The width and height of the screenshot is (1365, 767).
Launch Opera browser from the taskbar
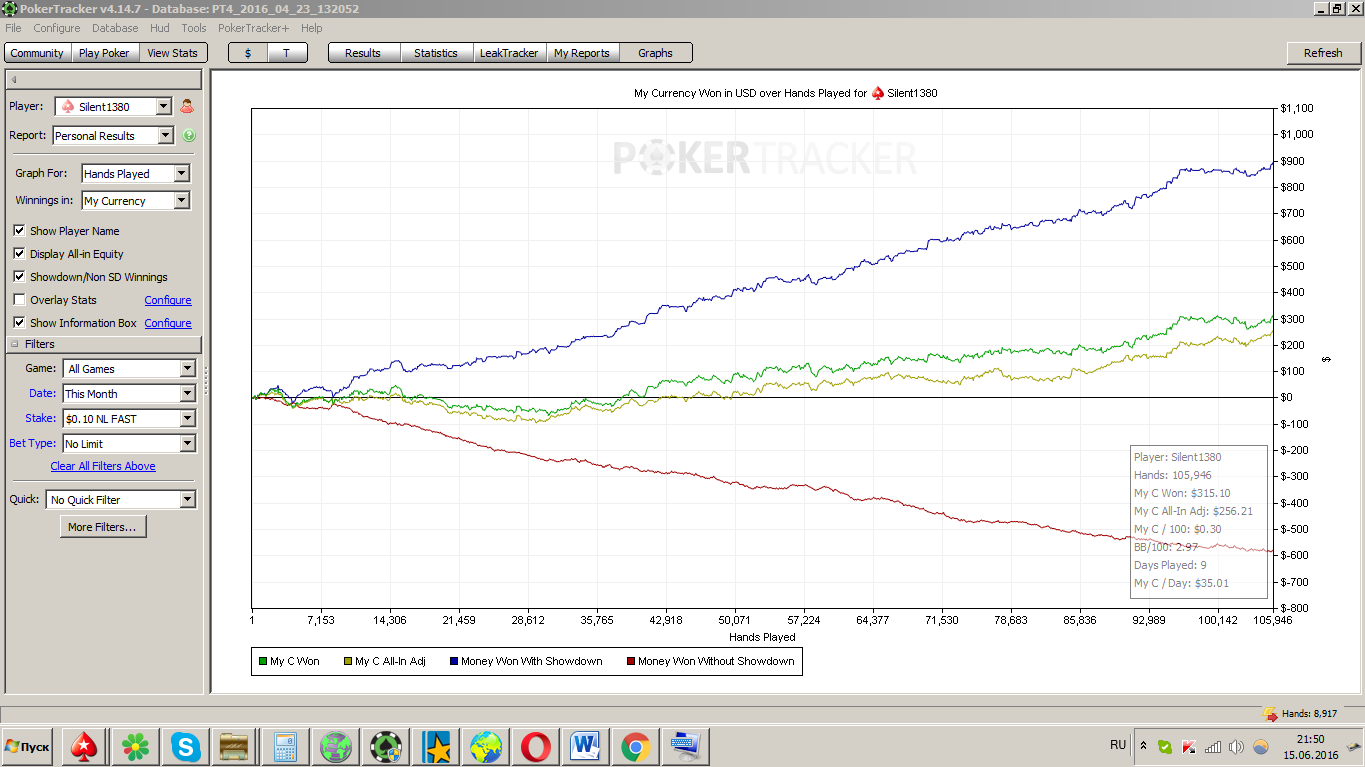point(536,746)
